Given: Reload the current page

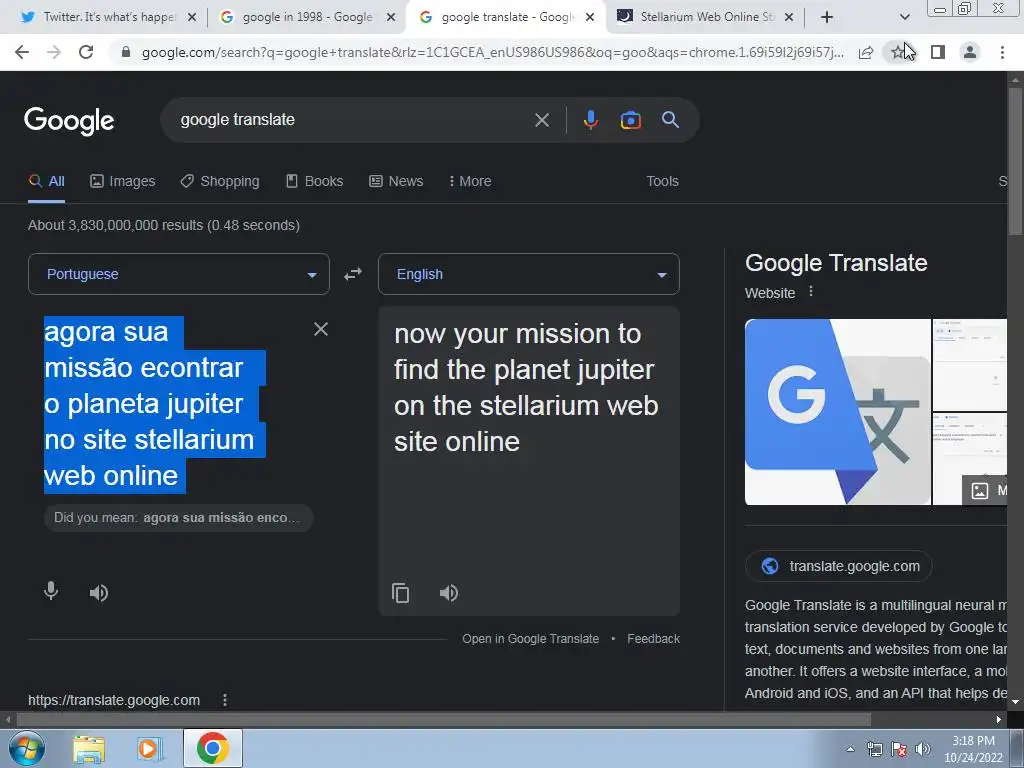Looking at the screenshot, I should pos(86,52).
